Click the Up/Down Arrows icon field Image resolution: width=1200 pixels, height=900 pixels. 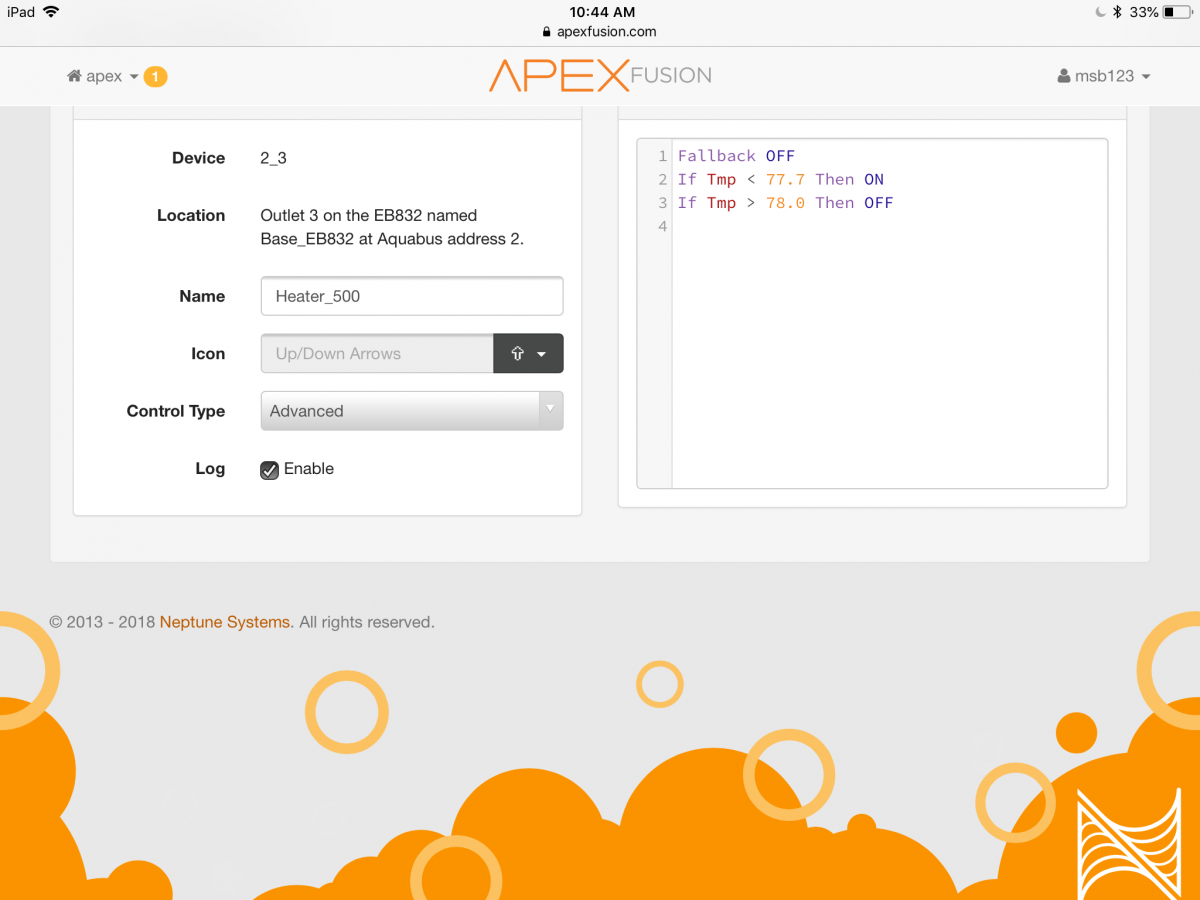377,354
